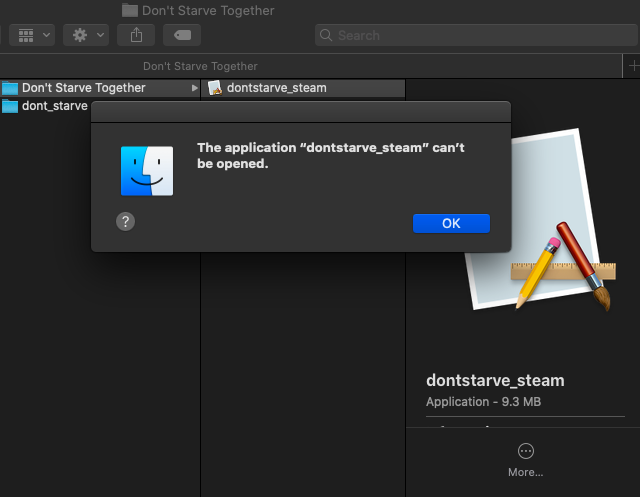Image resolution: width=640 pixels, height=497 pixels.
Task: Select the dontstarve_steam application file
Action: click(x=303, y=88)
